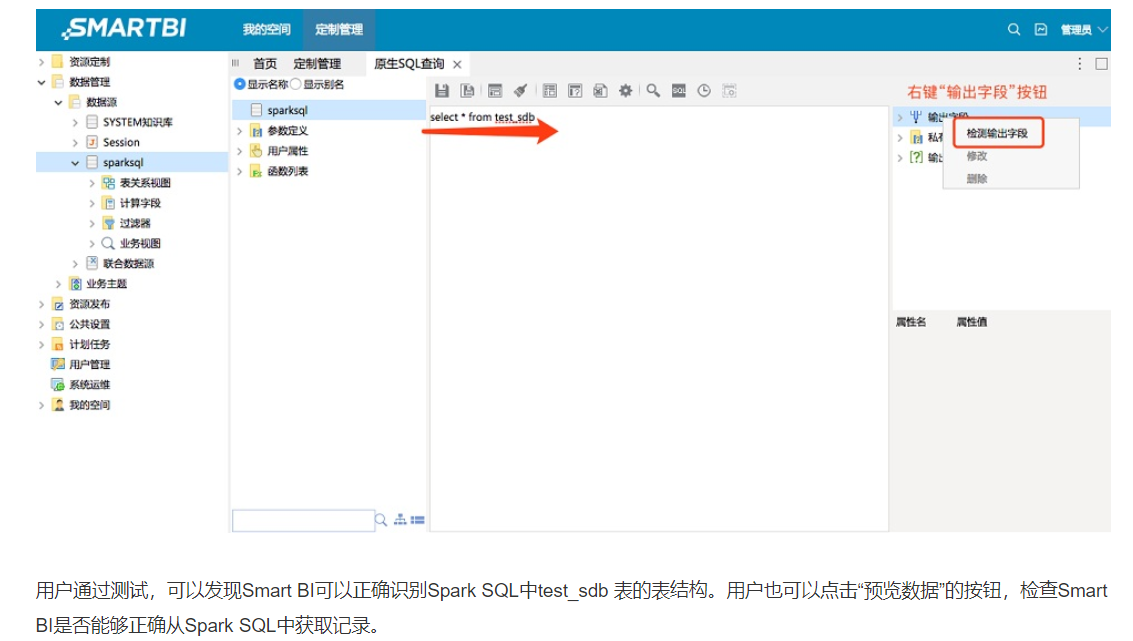The width and height of the screenshot is (1133, 641).
Task: Click the chart icon beside 管理员
Action: [x=1041, y=30]
